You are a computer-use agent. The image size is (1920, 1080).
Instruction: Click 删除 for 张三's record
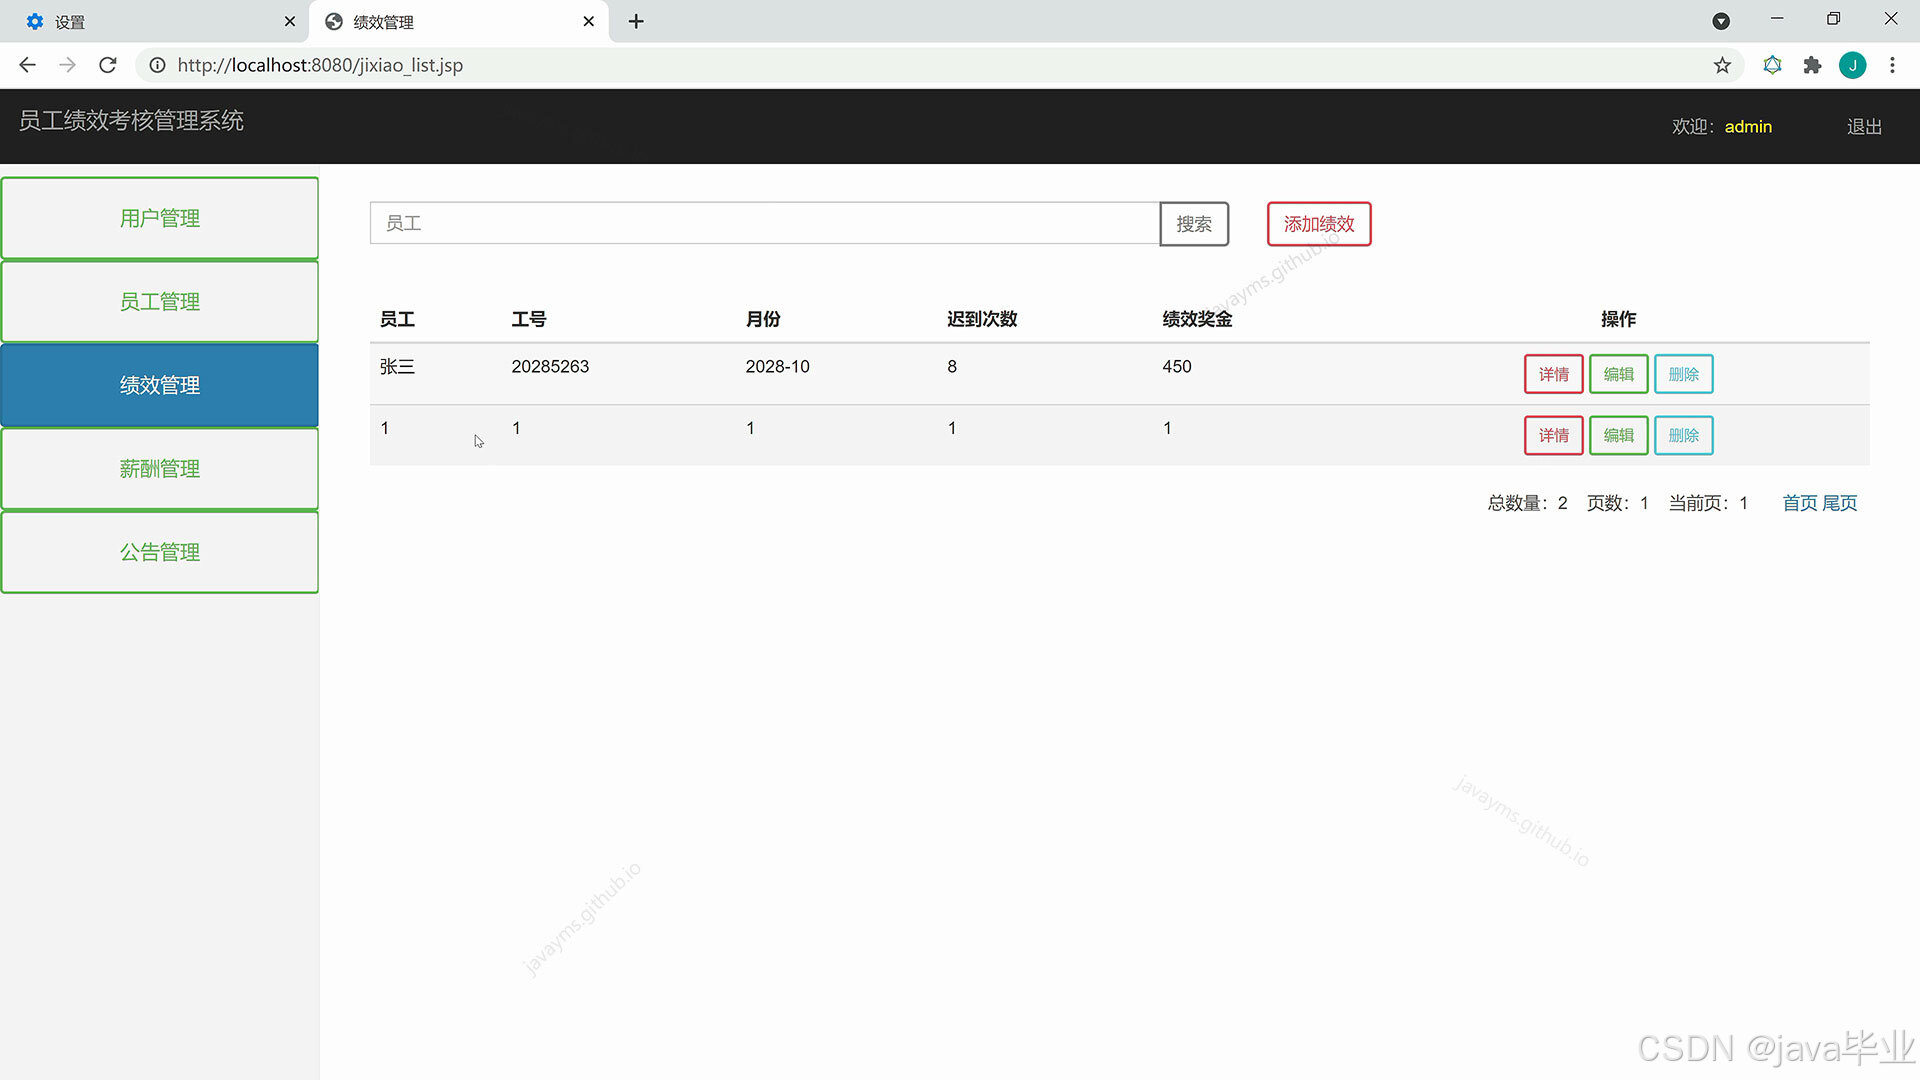pyautogui.click(x=1683, y=374)
